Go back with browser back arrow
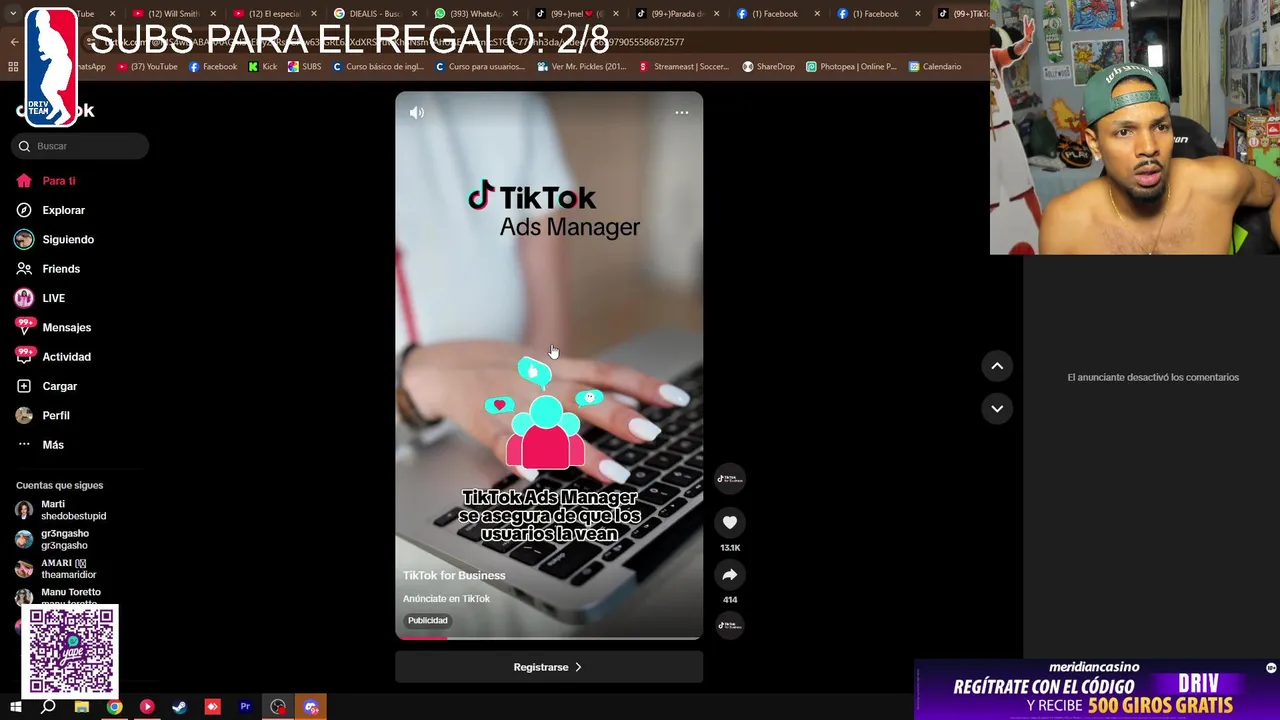Image resolution: width=1280 pixels, height=720 pixels. pyautogui.click(x=14, y=42)
